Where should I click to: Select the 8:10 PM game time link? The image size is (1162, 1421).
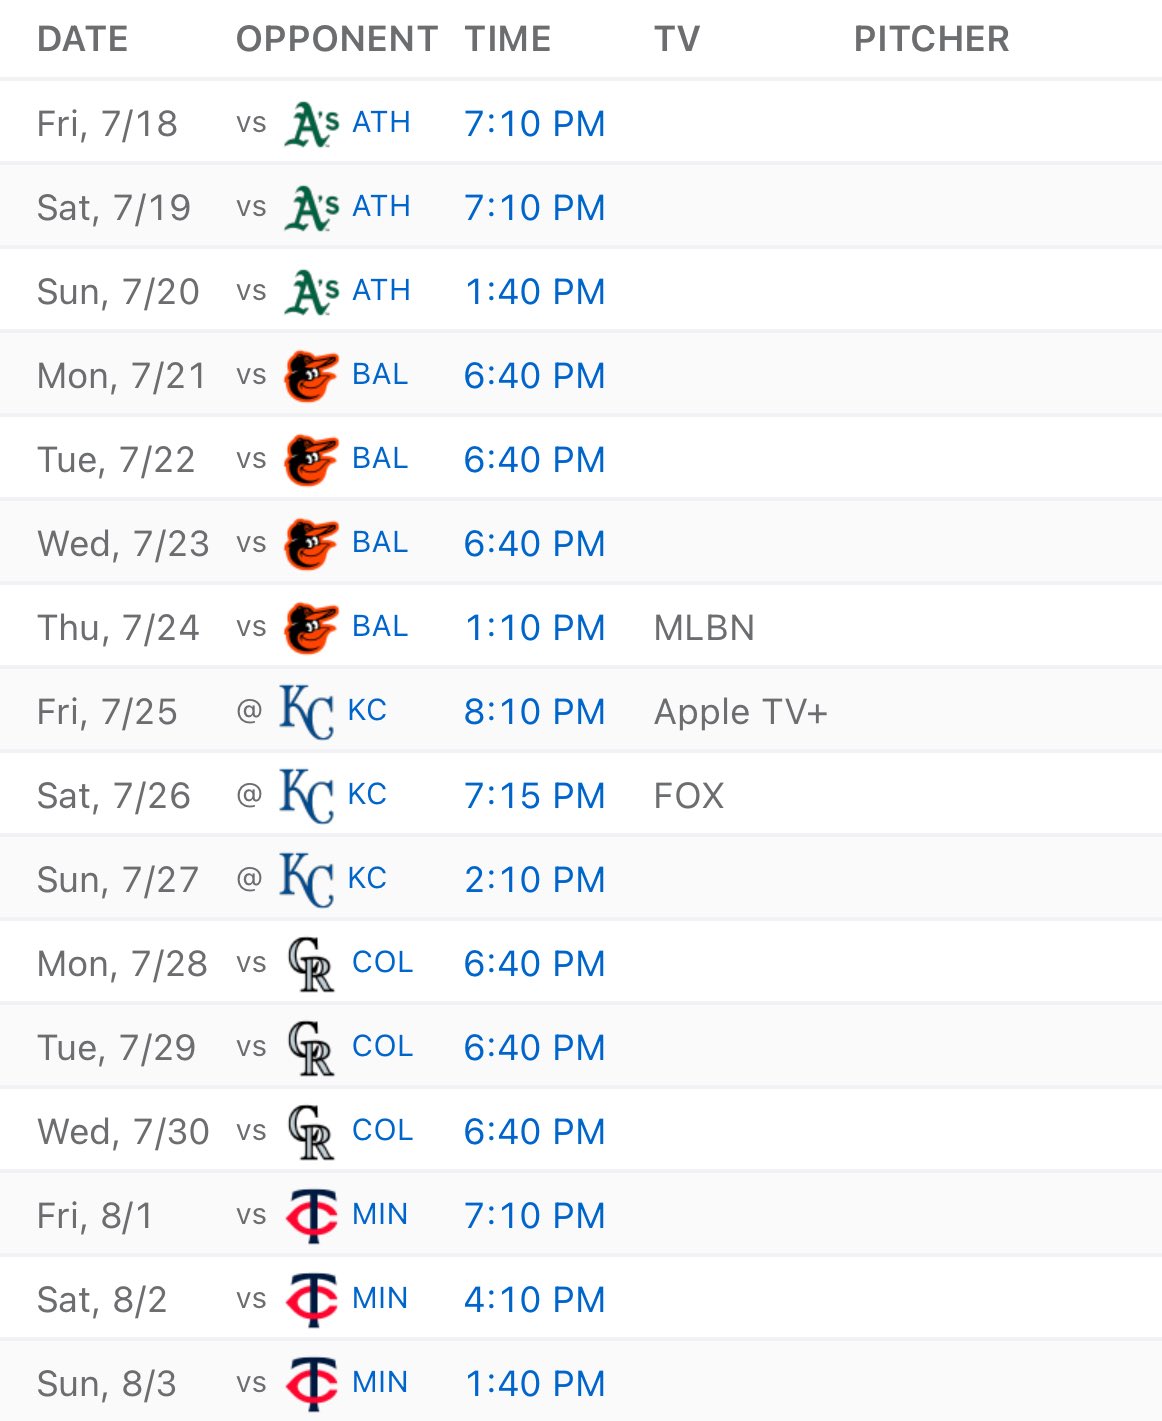[535, 712]
